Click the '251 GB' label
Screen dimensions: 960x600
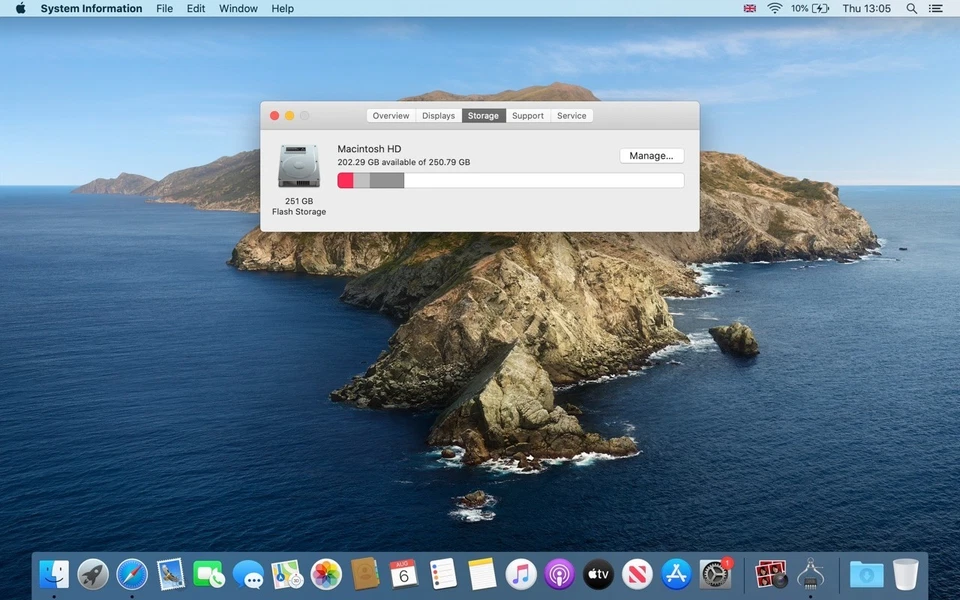[x=299, y=201]
